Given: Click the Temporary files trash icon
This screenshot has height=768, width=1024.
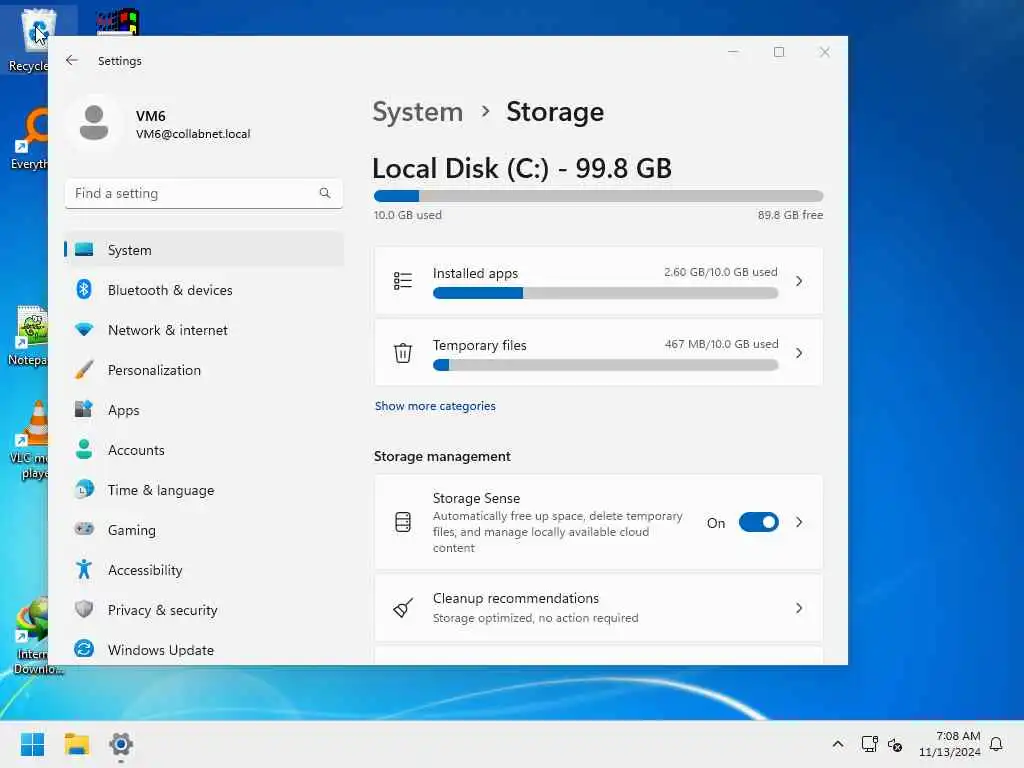Looking at the screenshot, I should [x=403, y=353].
